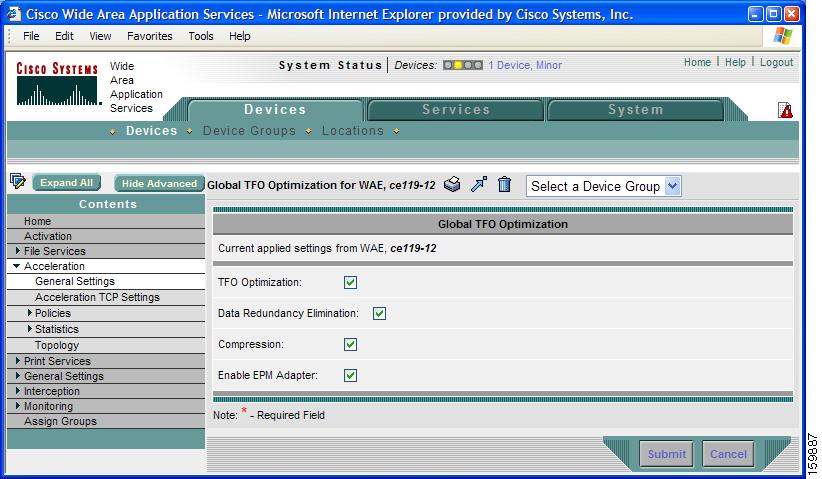
Task: Select the Devices sub-navigation item
Action: click(152, 130)
